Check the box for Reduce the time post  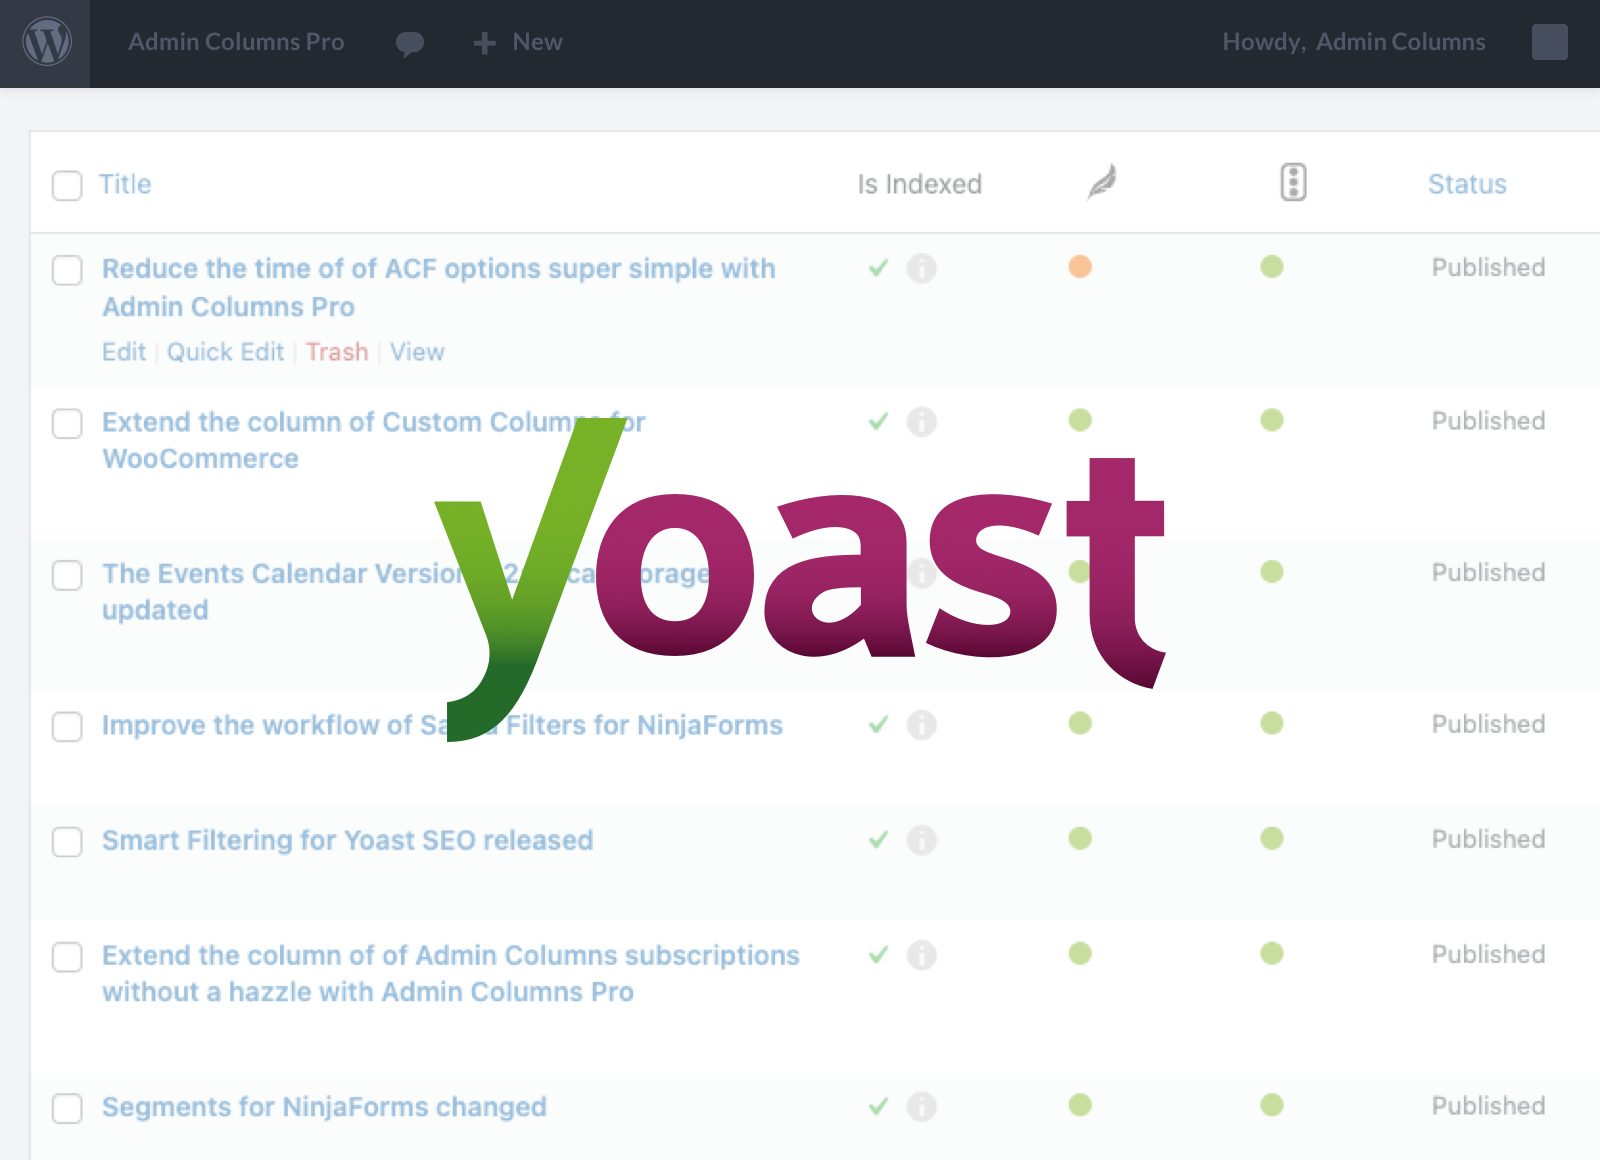click(x=67, y=270)
